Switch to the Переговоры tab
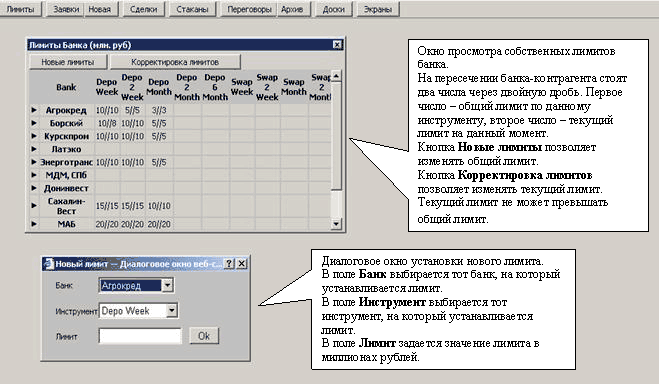 click(x=249, y=9)
